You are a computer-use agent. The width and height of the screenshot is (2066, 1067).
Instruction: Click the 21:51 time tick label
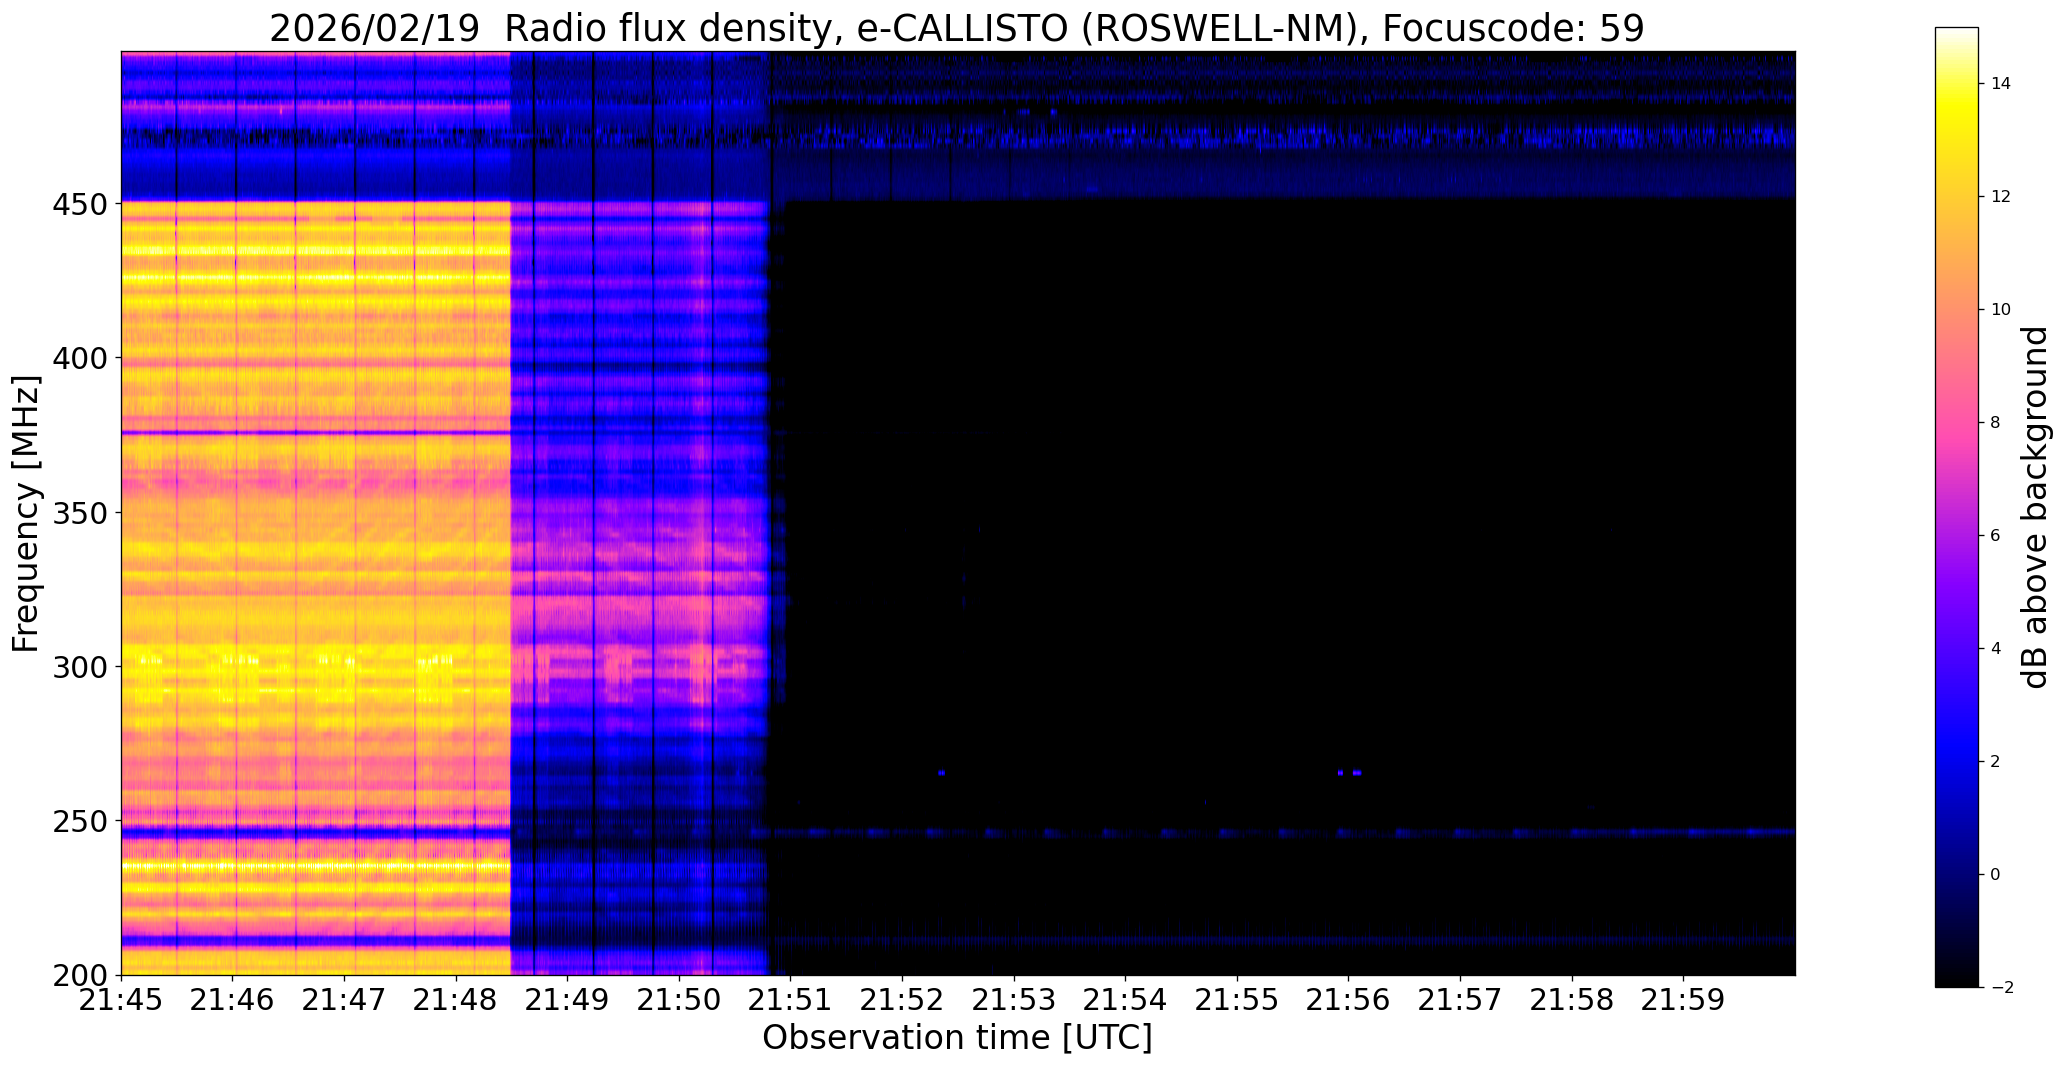pos(791,1001)
